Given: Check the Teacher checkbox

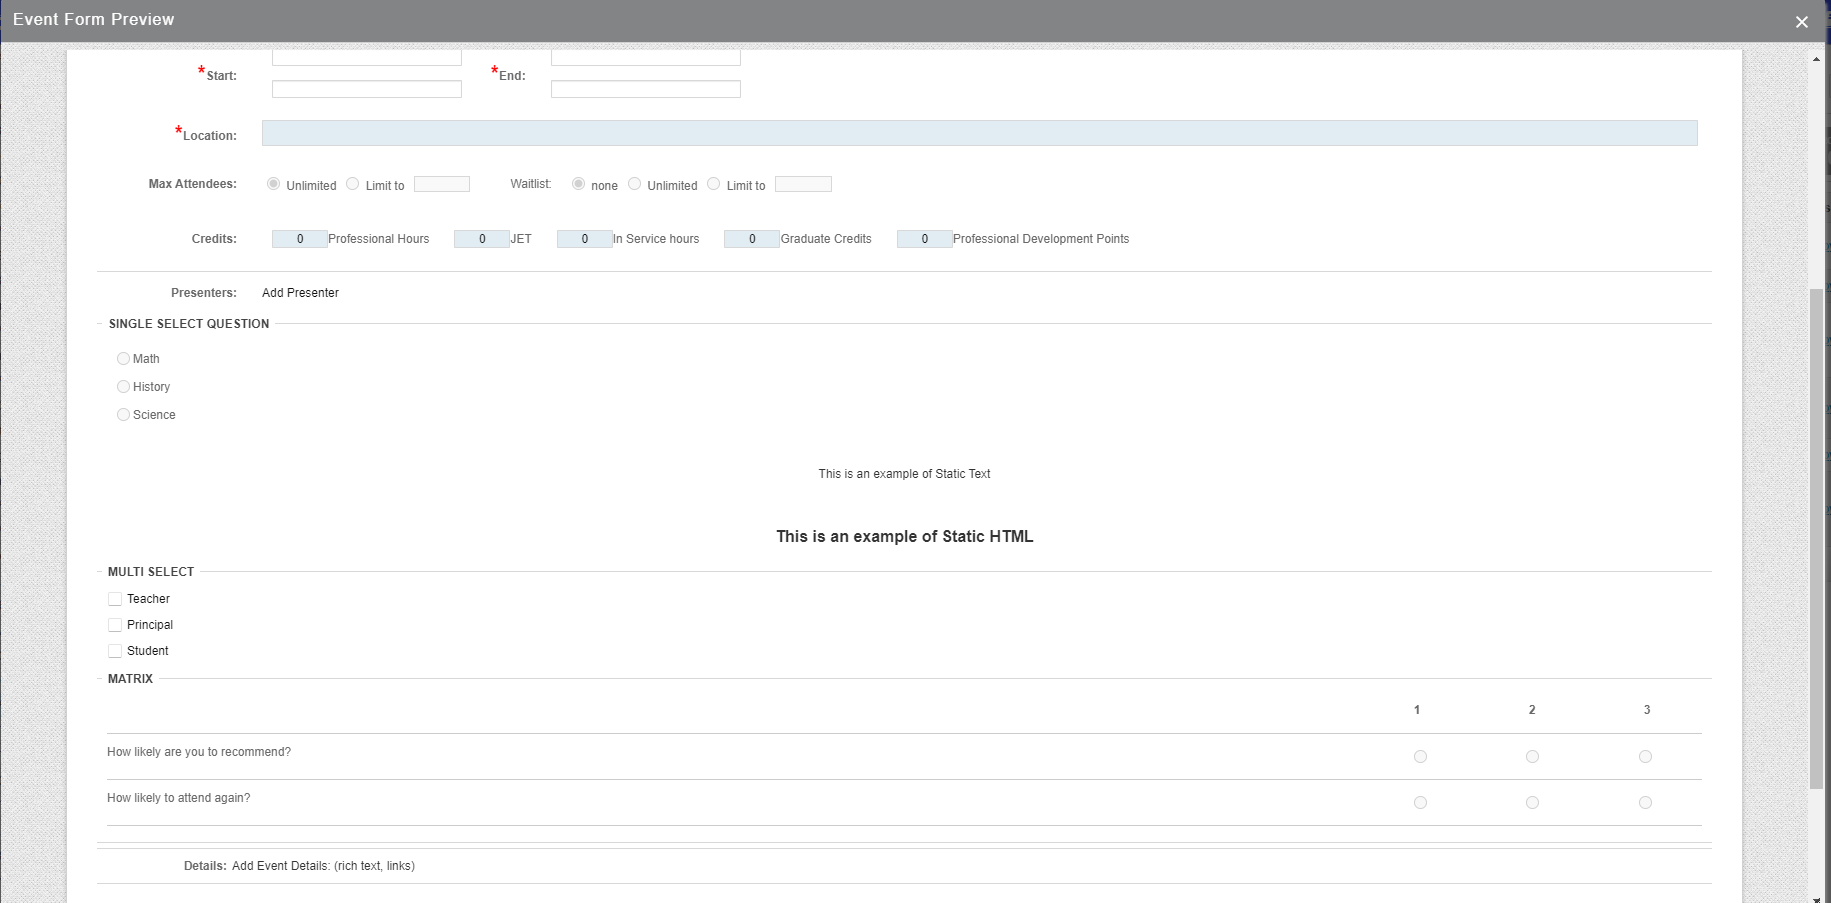Looking at the screenshot, I should (115, 598).
